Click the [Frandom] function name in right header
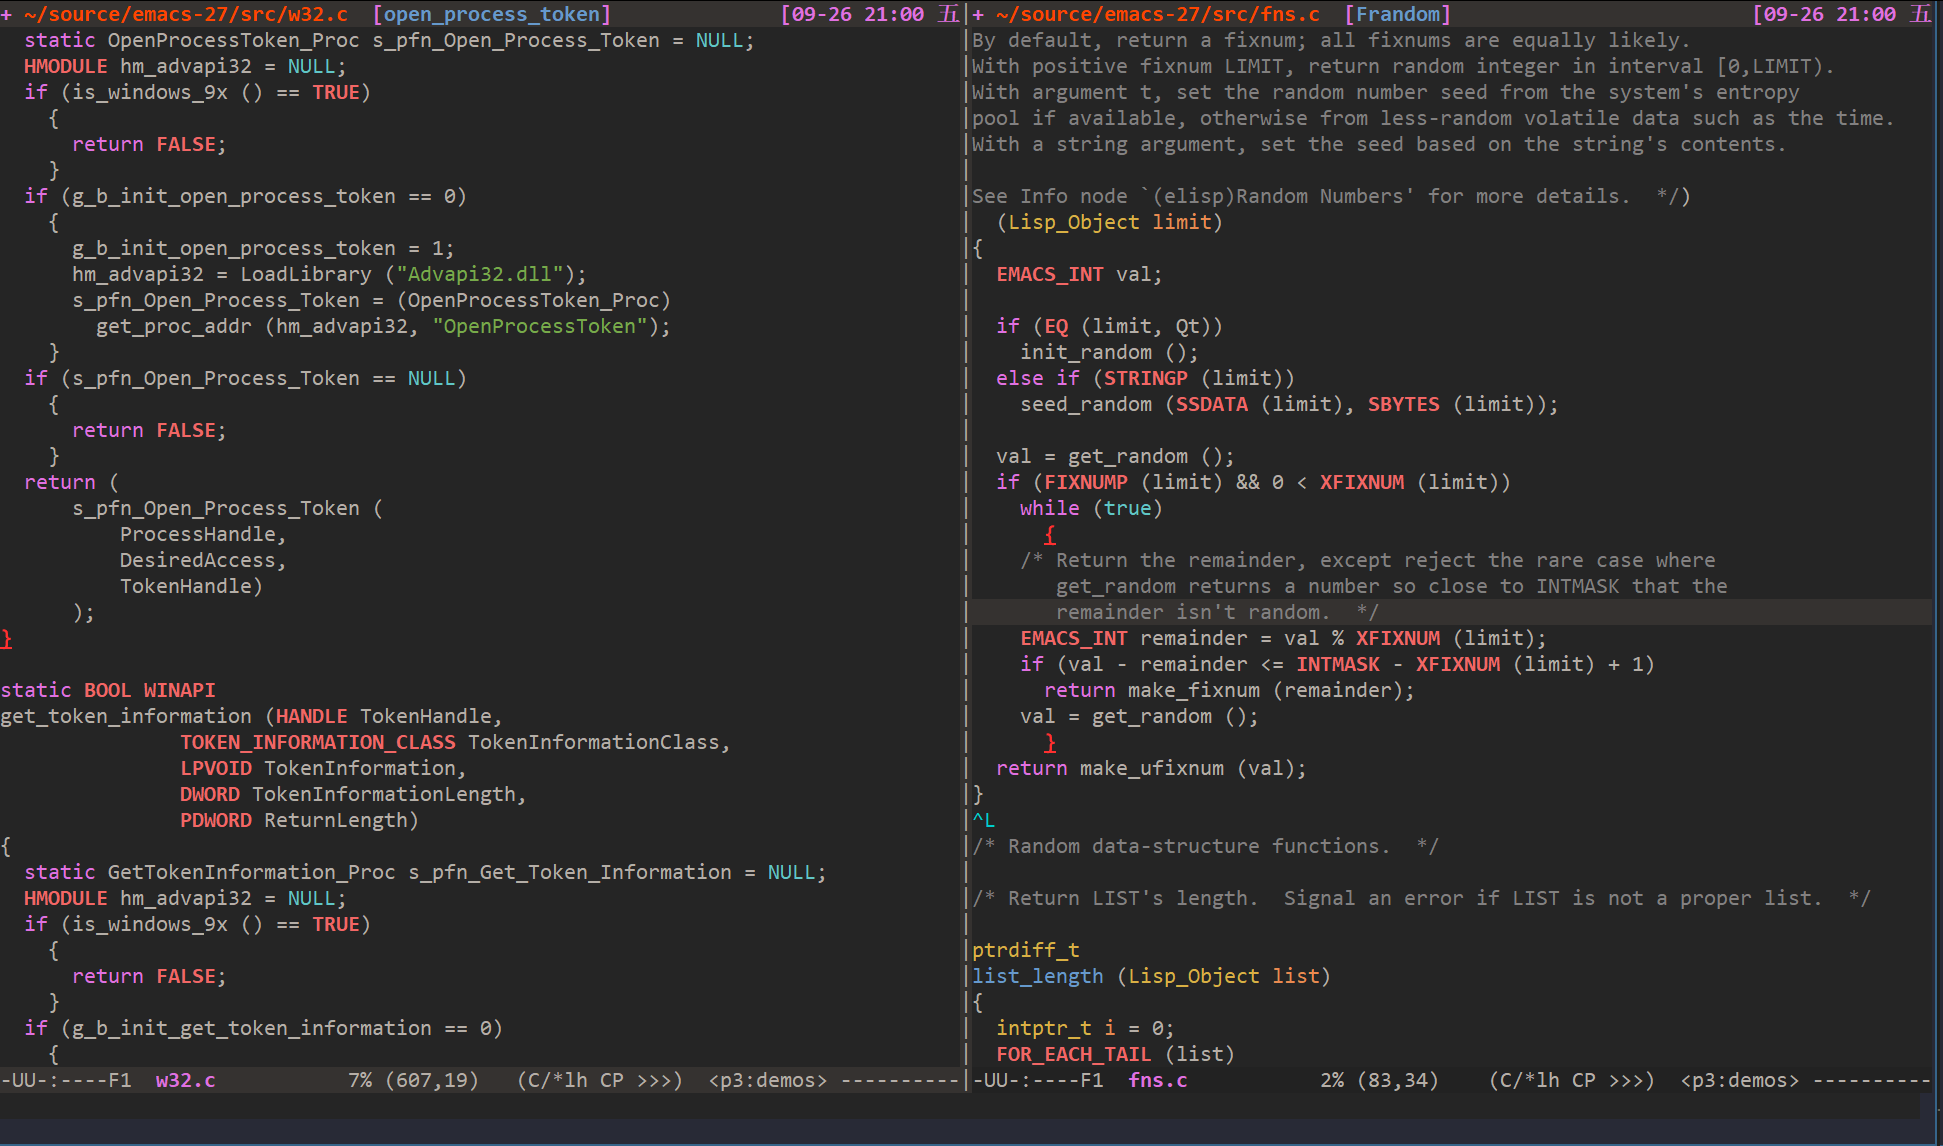The image size is (1943, 1146). [1397, 14]
